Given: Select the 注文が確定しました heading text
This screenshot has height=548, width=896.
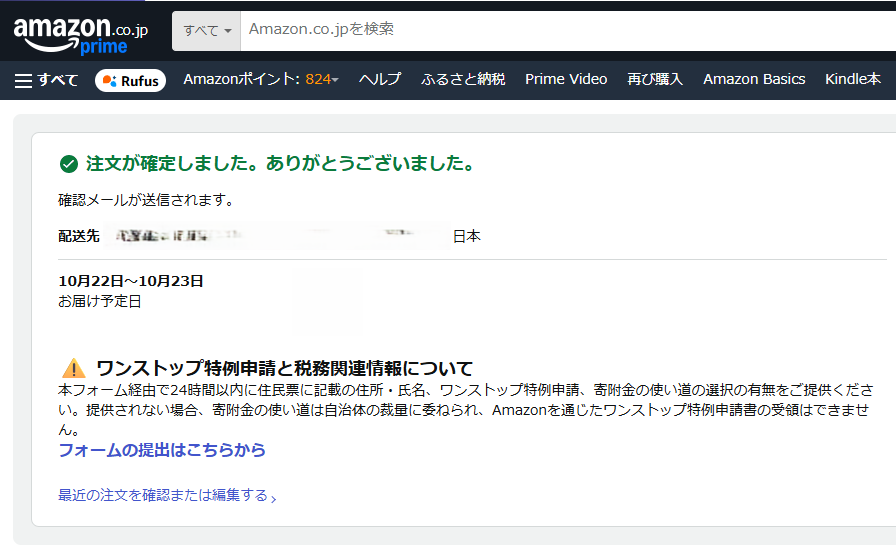Looking at the screenshot, I should click(280, 164).
